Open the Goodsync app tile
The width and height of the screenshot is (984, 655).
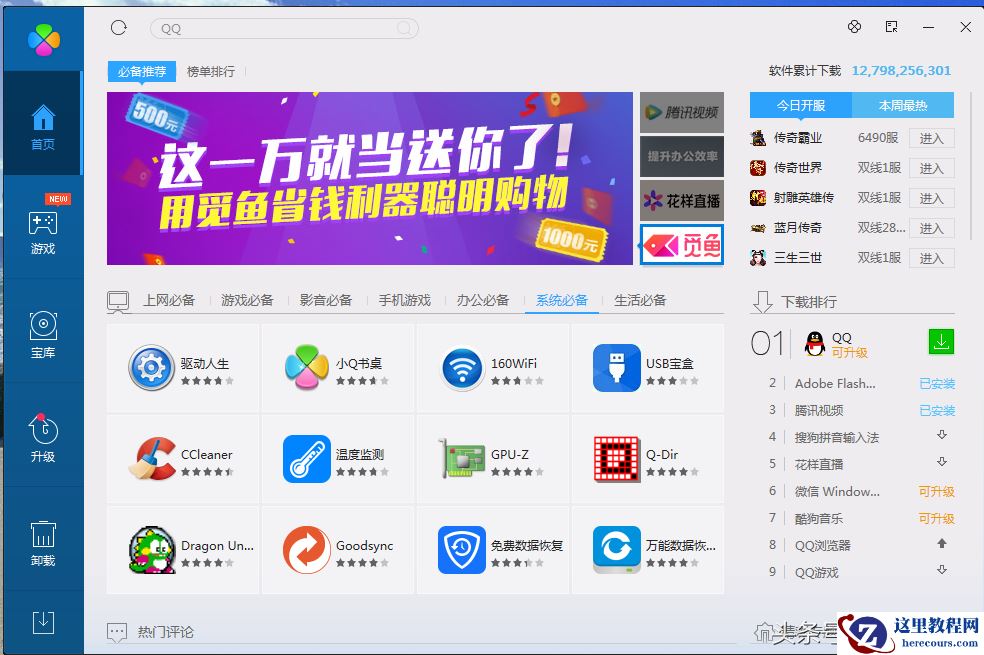338,550
